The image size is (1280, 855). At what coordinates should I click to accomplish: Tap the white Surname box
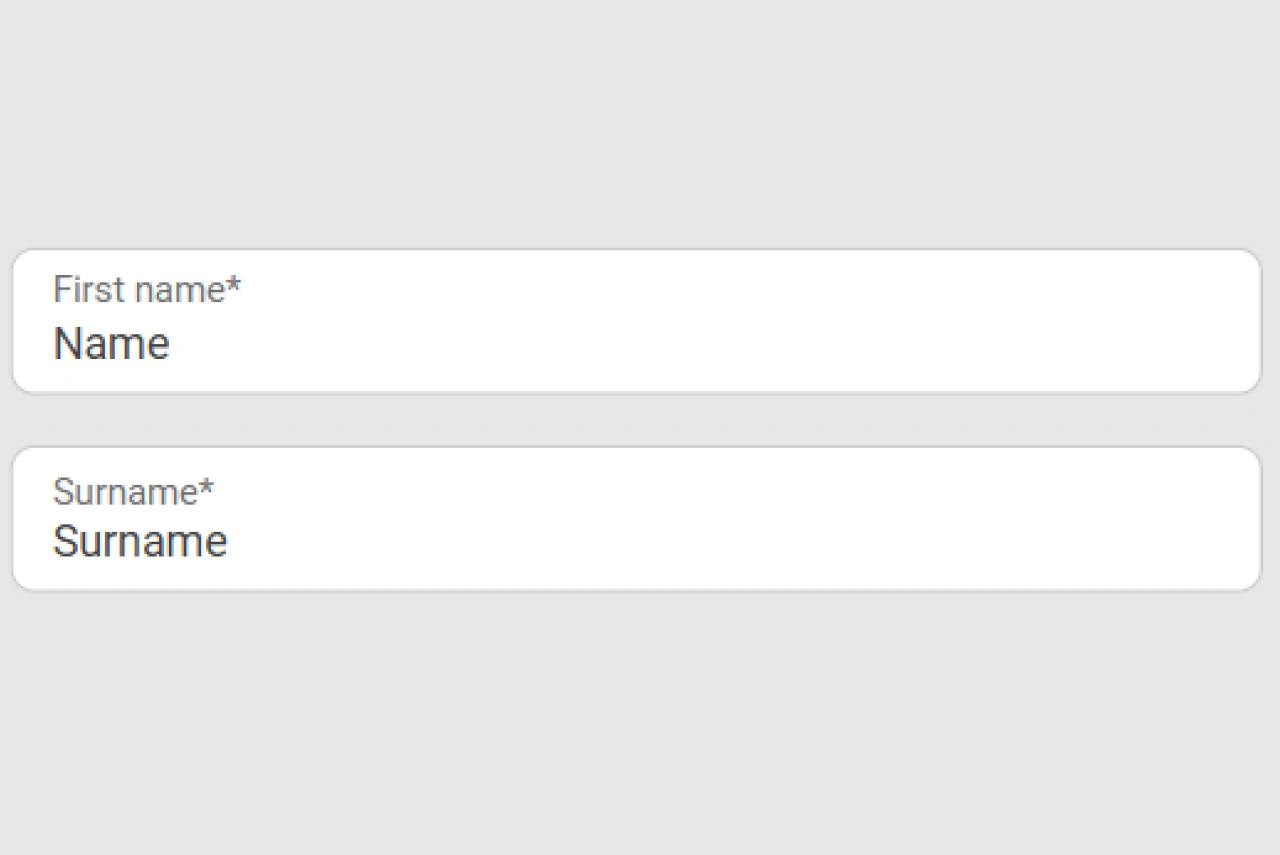[636, 520]
